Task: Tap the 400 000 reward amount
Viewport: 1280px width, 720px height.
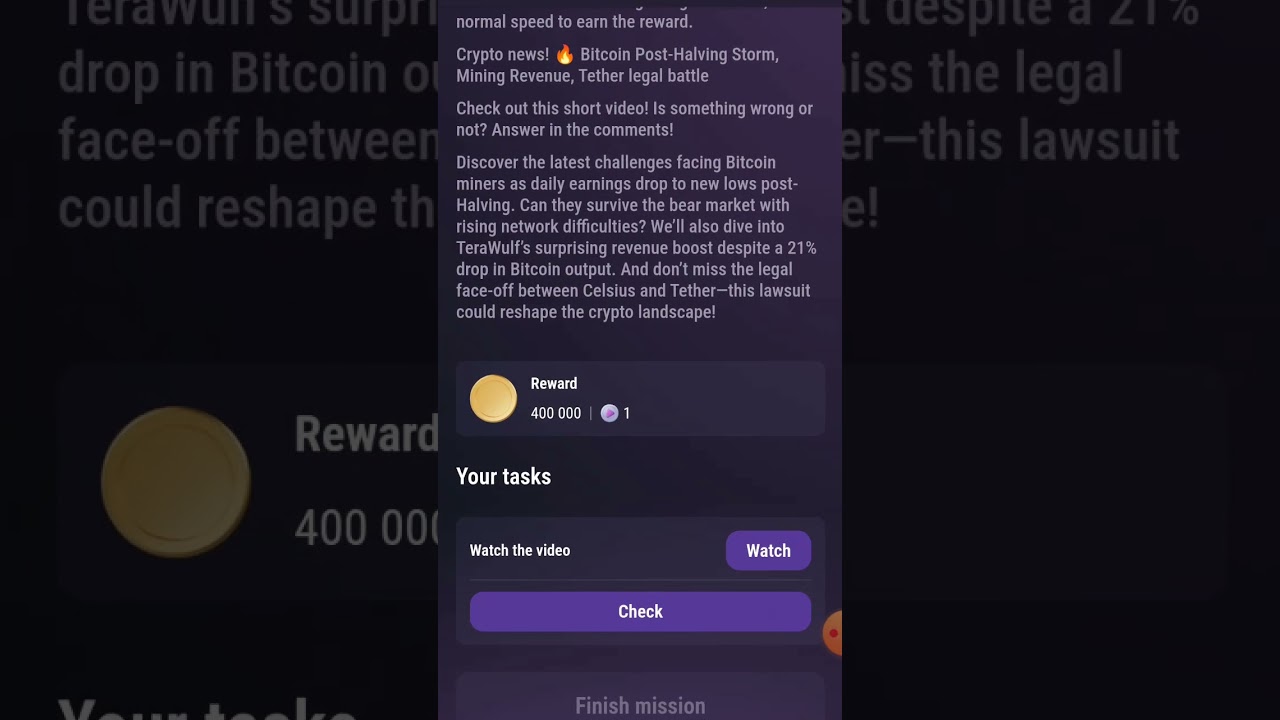Action: [556, 413]
